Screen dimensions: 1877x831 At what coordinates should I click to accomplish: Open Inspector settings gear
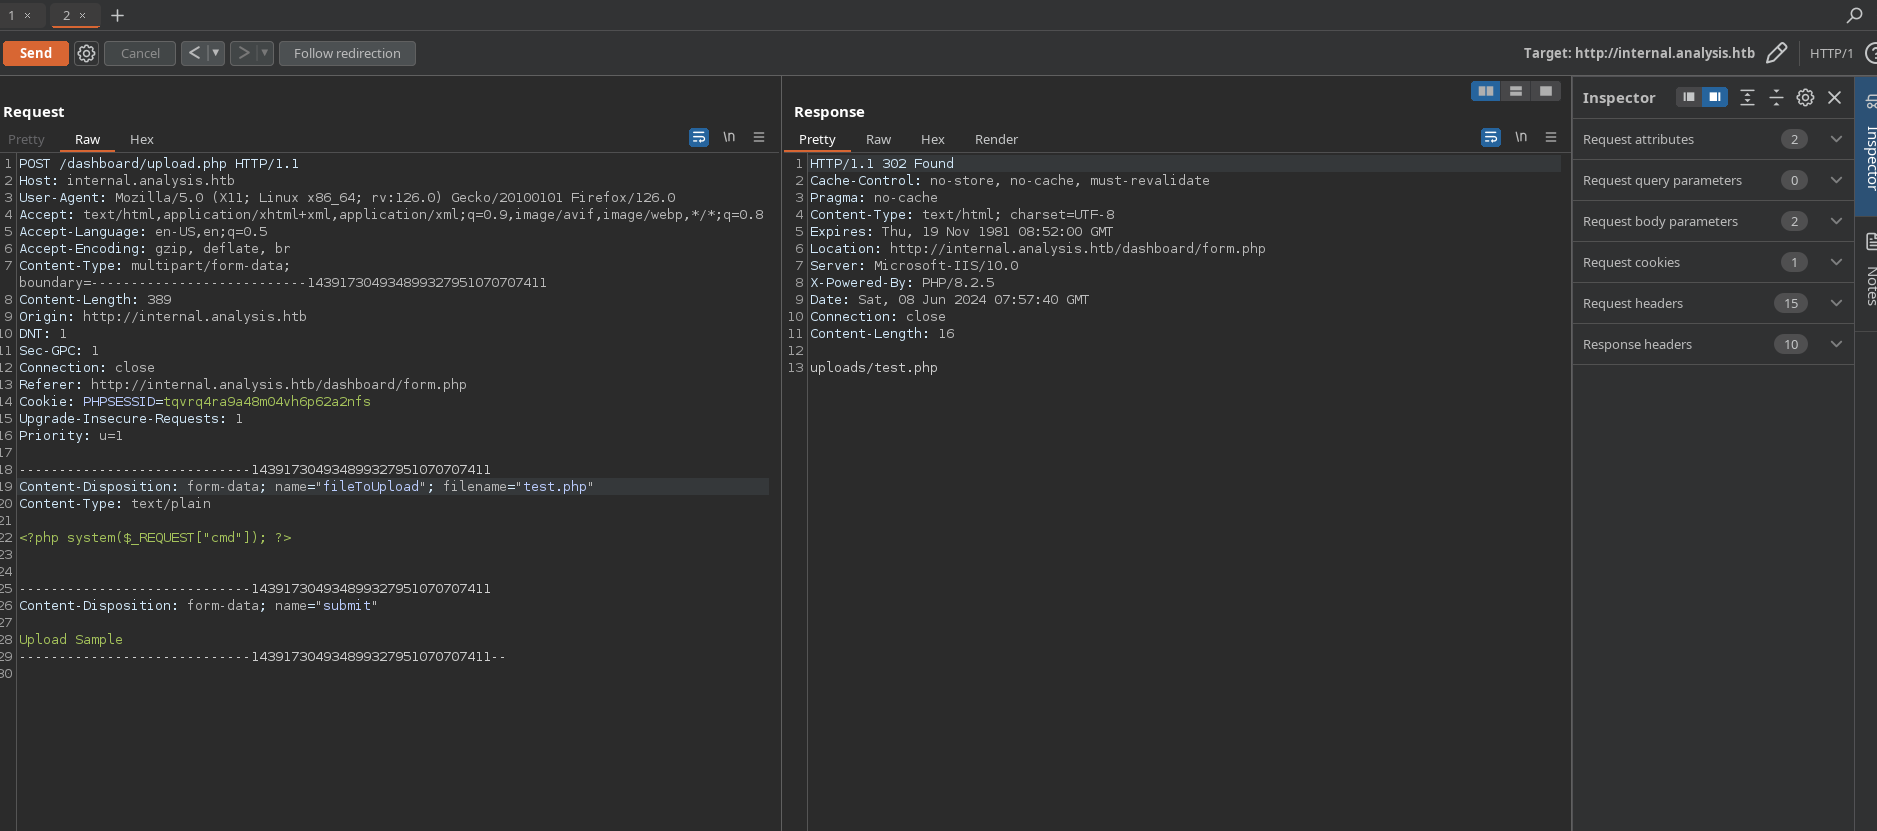1805,97
